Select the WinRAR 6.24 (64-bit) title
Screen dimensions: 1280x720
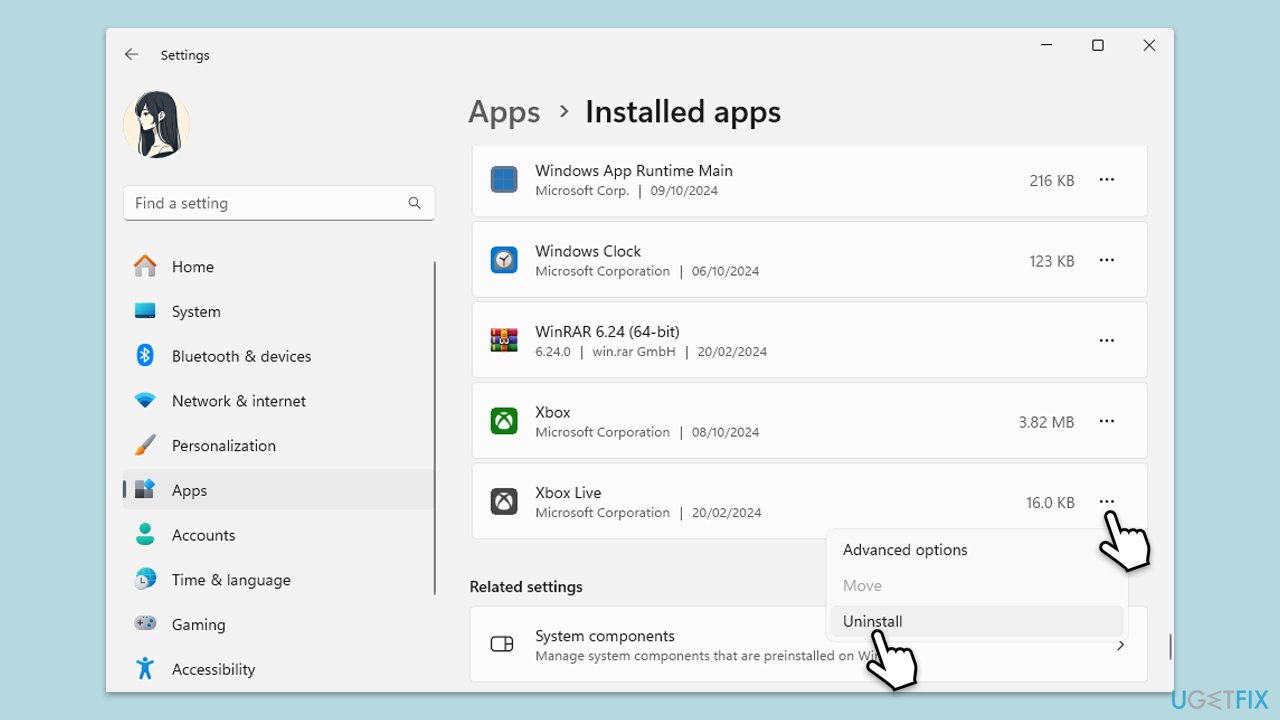pyautogui.click(x=608, y=332)
